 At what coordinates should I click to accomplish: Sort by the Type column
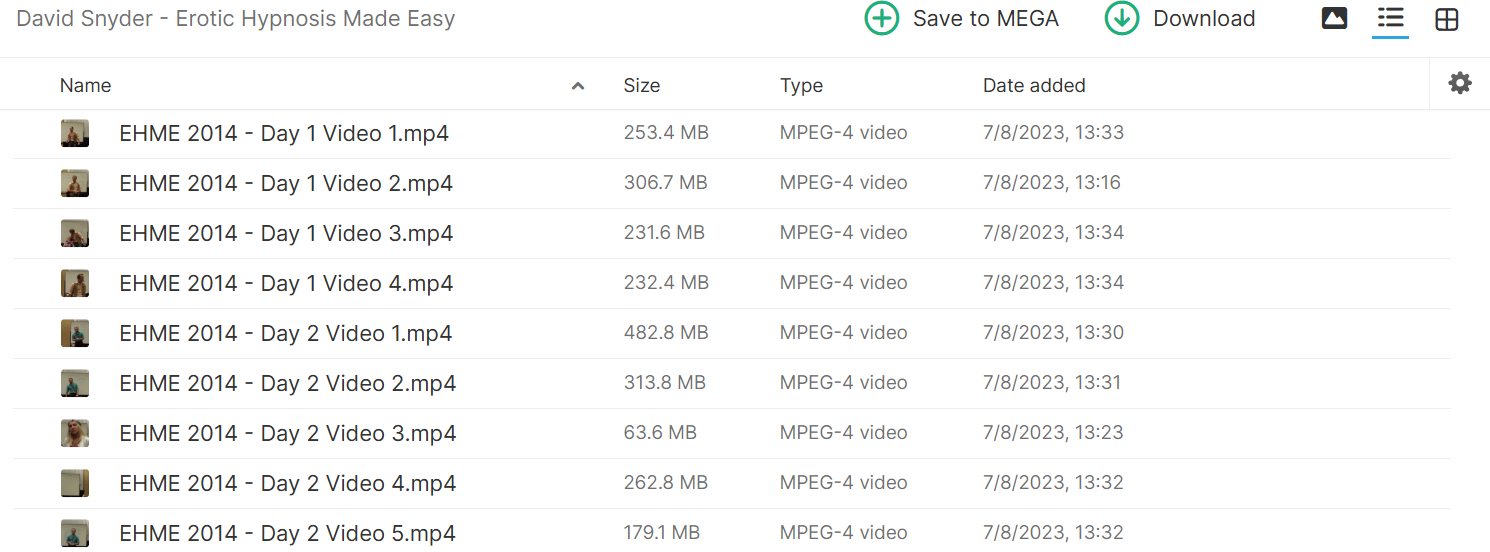[801, 85]
